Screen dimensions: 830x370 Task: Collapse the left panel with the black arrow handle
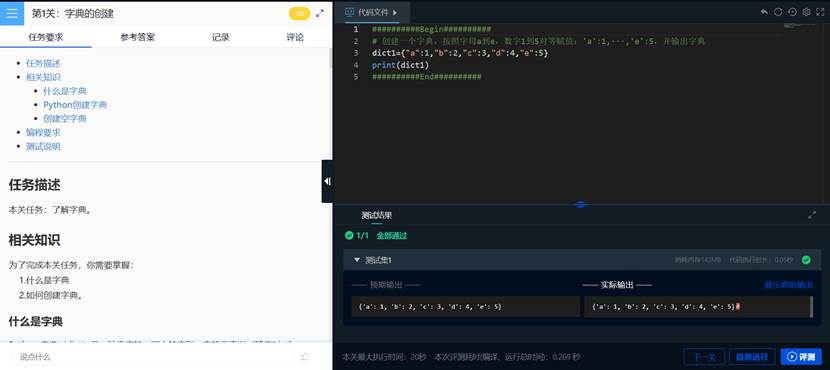(x=327, y=181)
